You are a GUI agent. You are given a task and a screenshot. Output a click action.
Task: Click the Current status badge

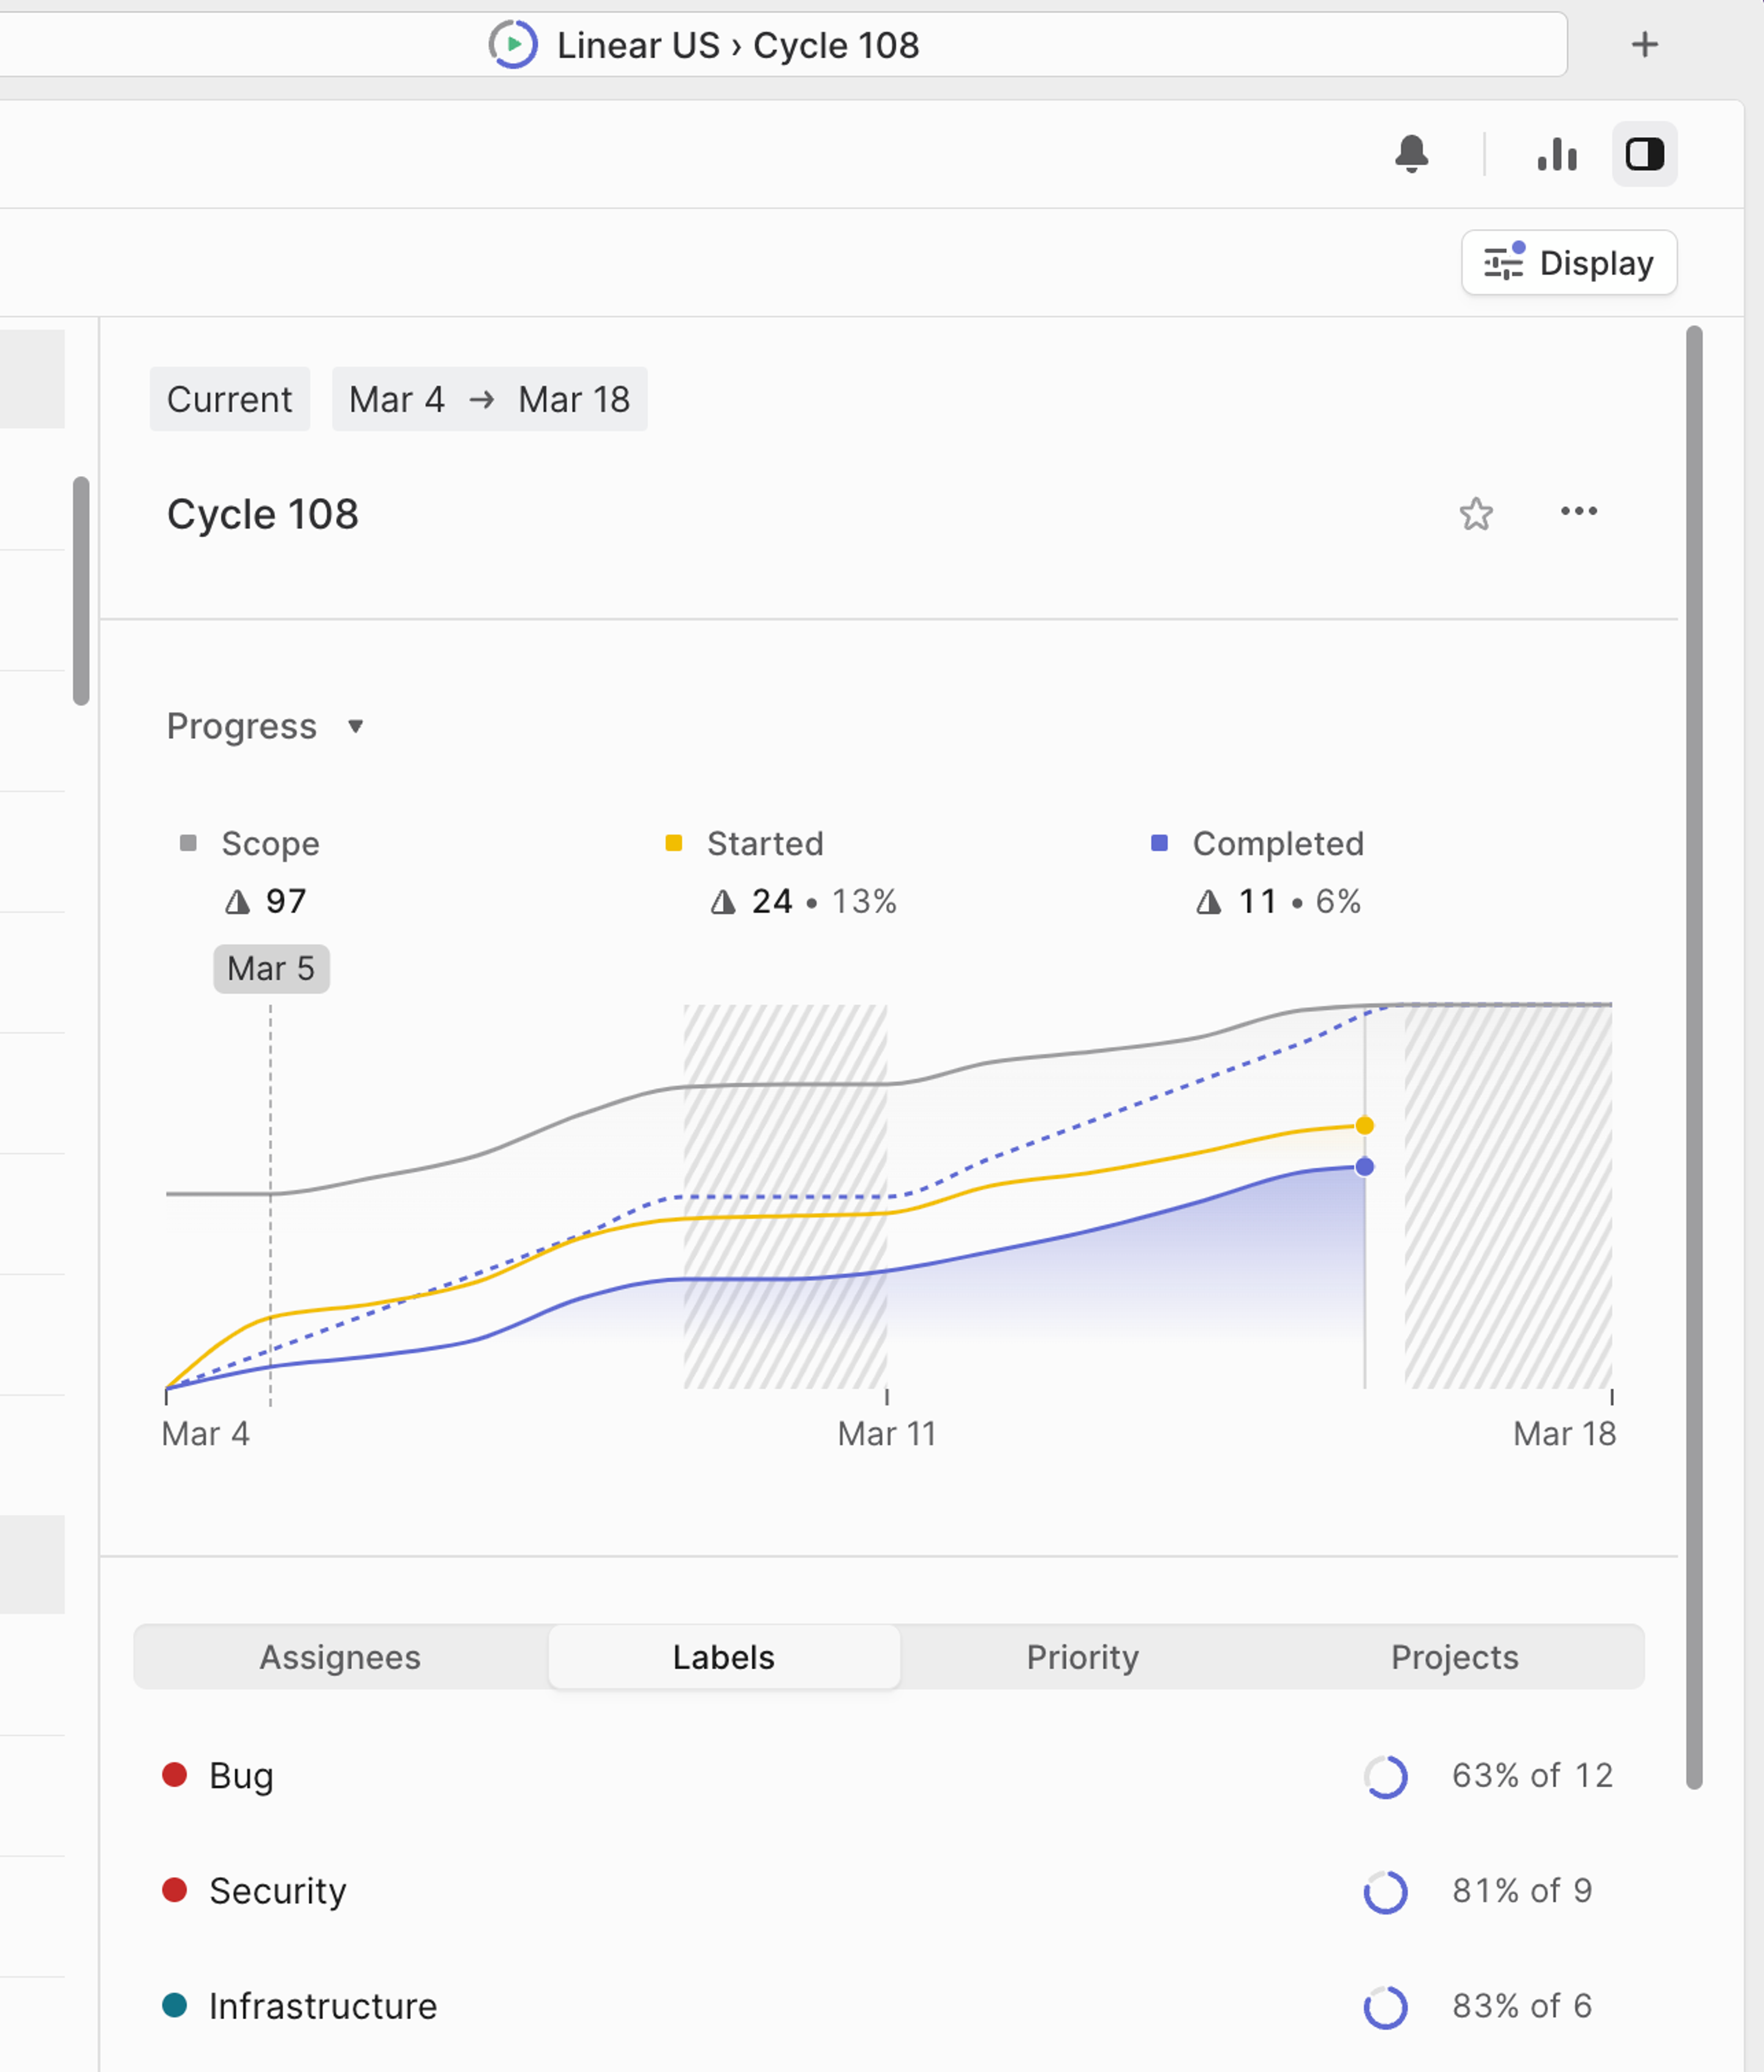(229, 400)
